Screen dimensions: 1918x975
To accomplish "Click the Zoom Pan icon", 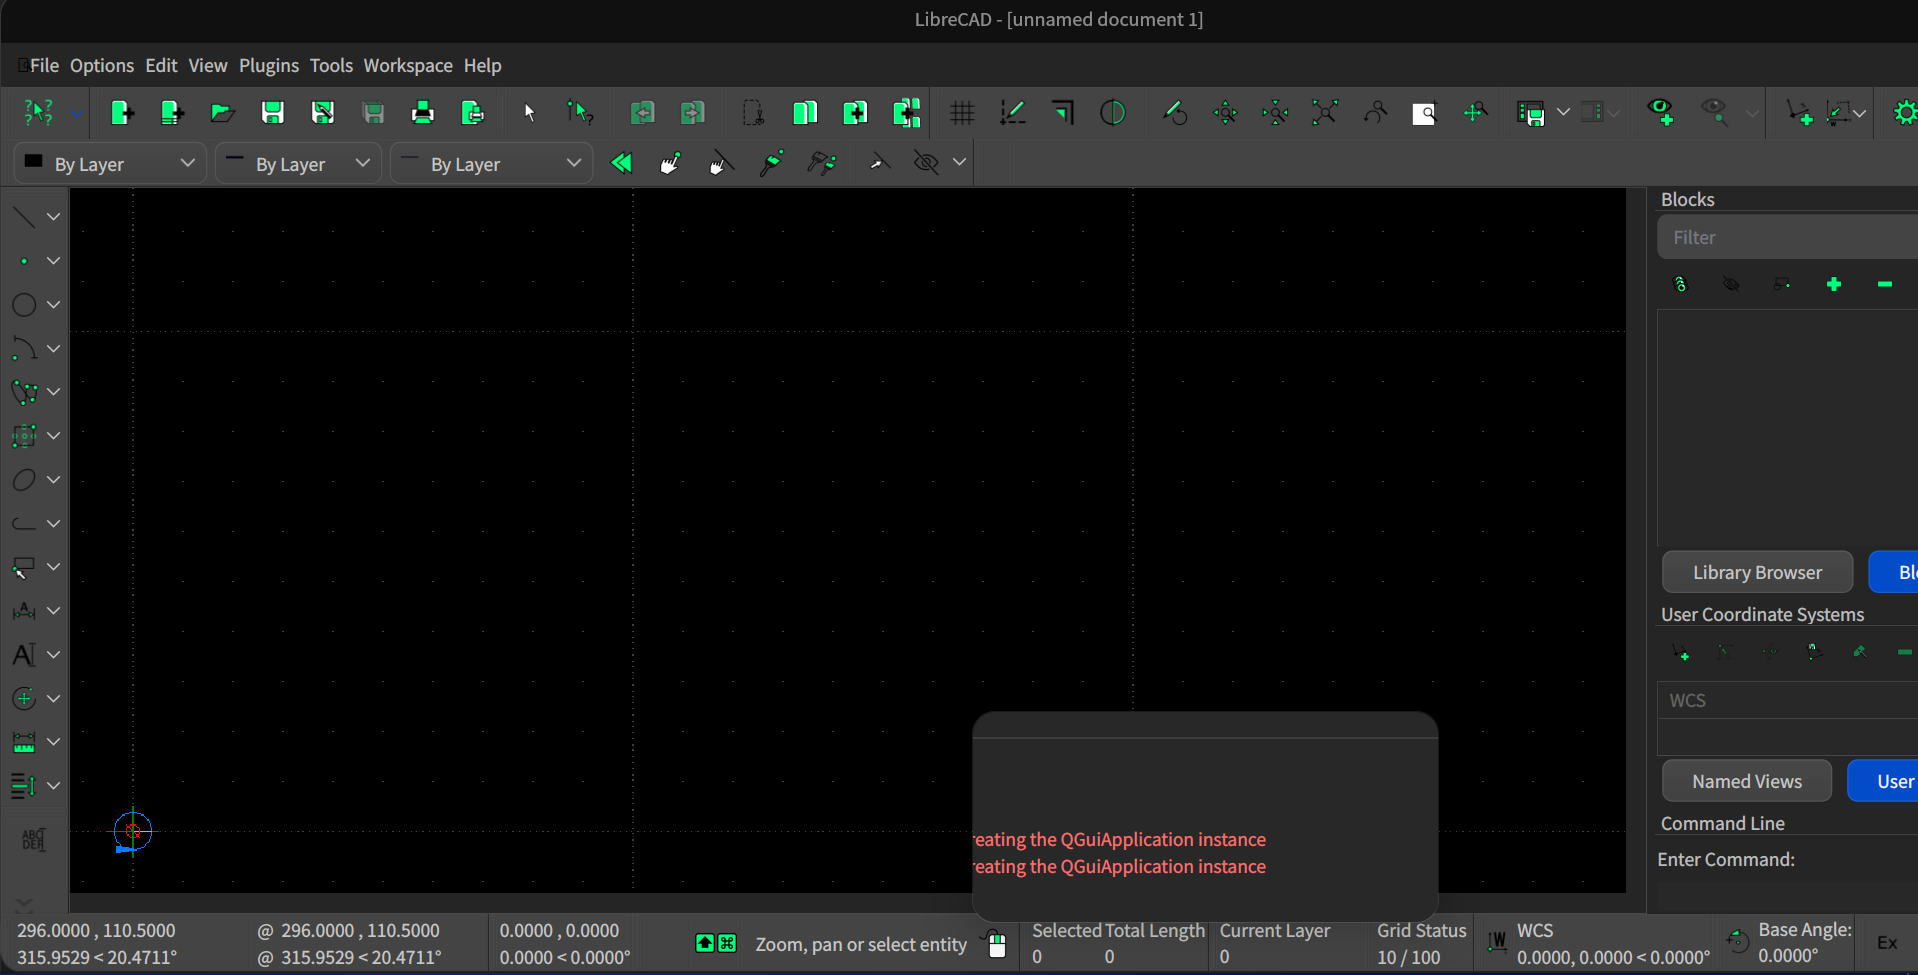I will tap(1475, 113).
